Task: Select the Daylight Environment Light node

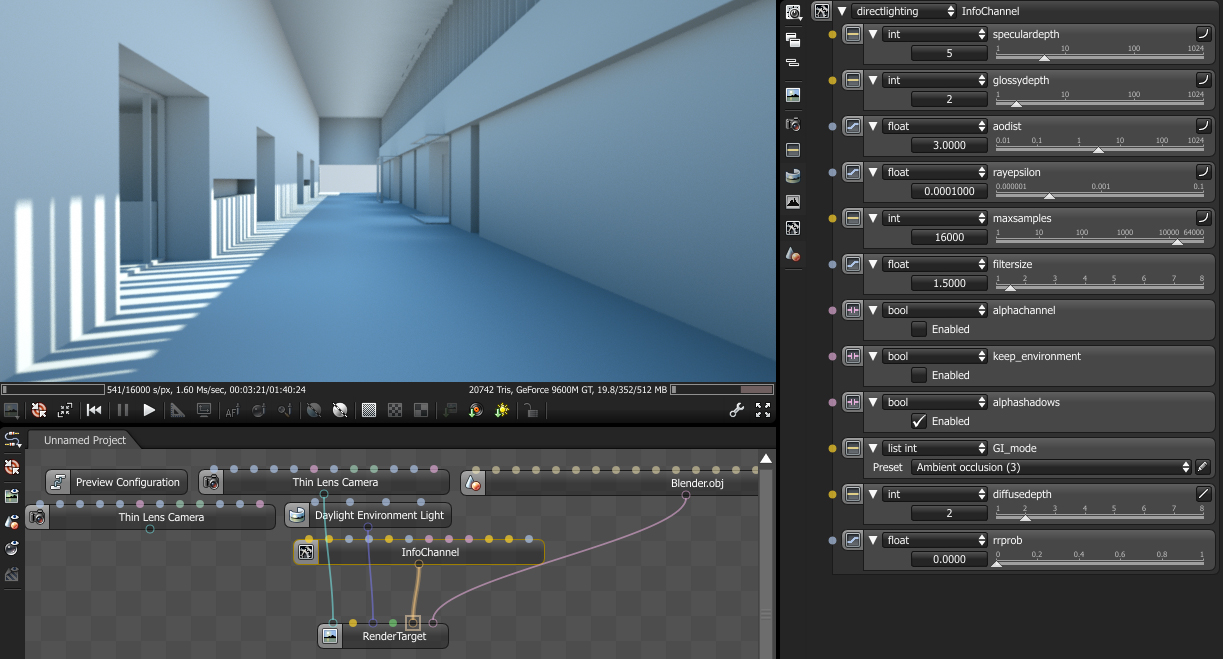Action: tap(368, 515)
